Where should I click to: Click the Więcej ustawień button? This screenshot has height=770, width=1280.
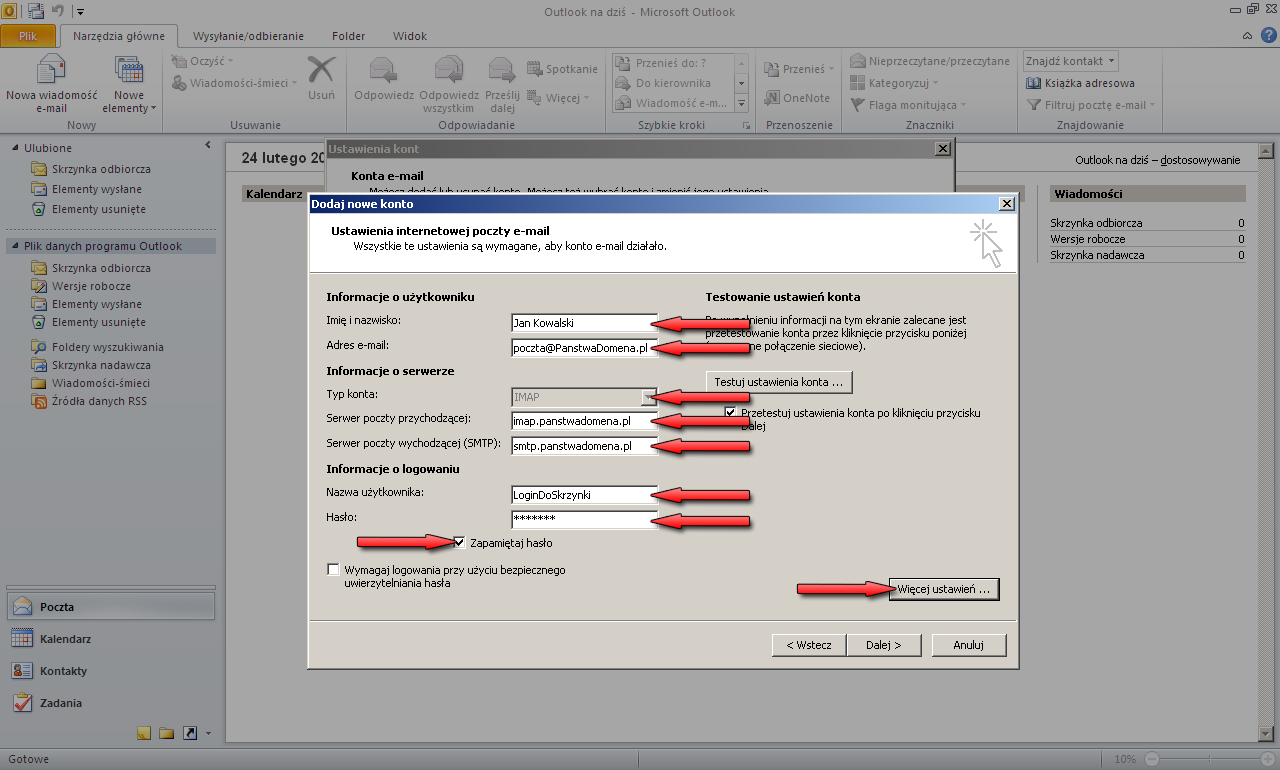point(944,590)
